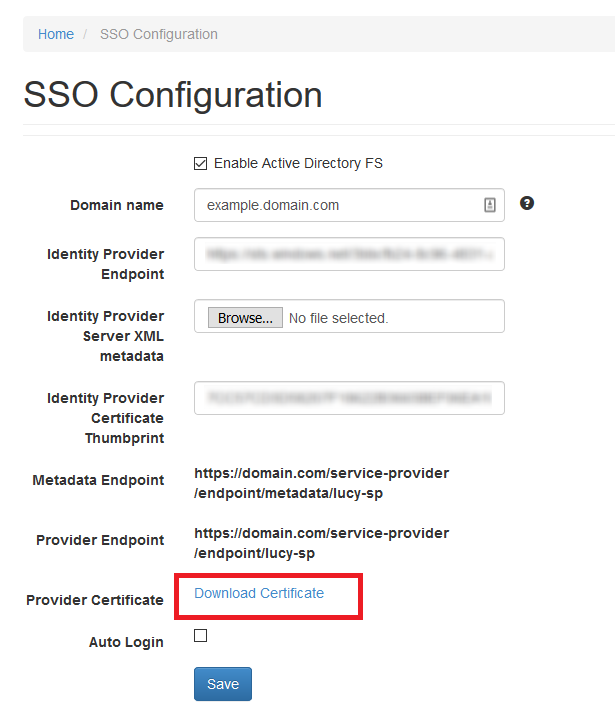
Task: Click the Domain name label
Action: point(117,205)
